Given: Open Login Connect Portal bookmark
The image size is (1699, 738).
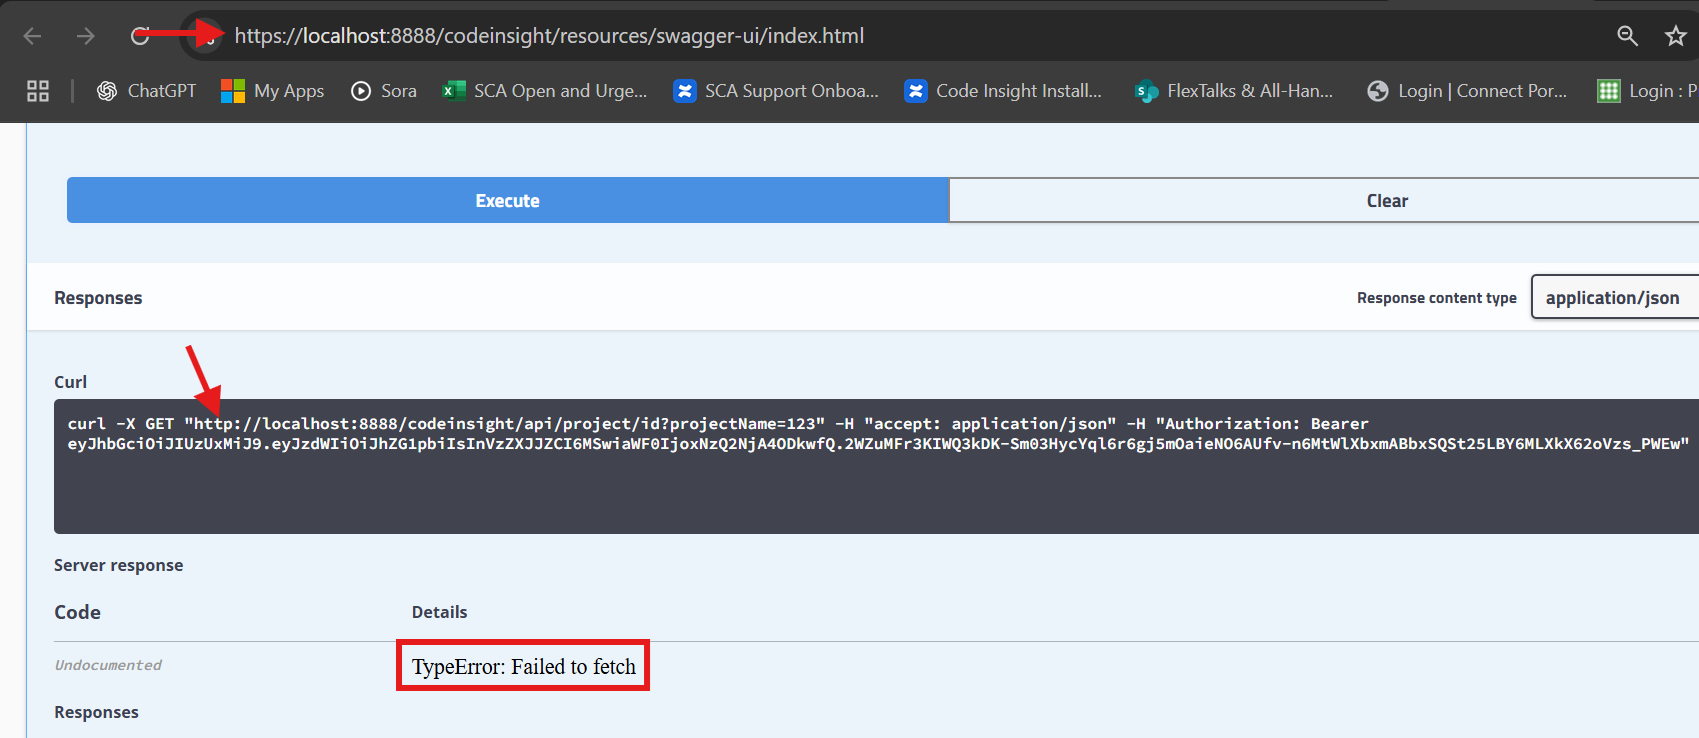Looking at the screenshot, I should pos(1467,91).
